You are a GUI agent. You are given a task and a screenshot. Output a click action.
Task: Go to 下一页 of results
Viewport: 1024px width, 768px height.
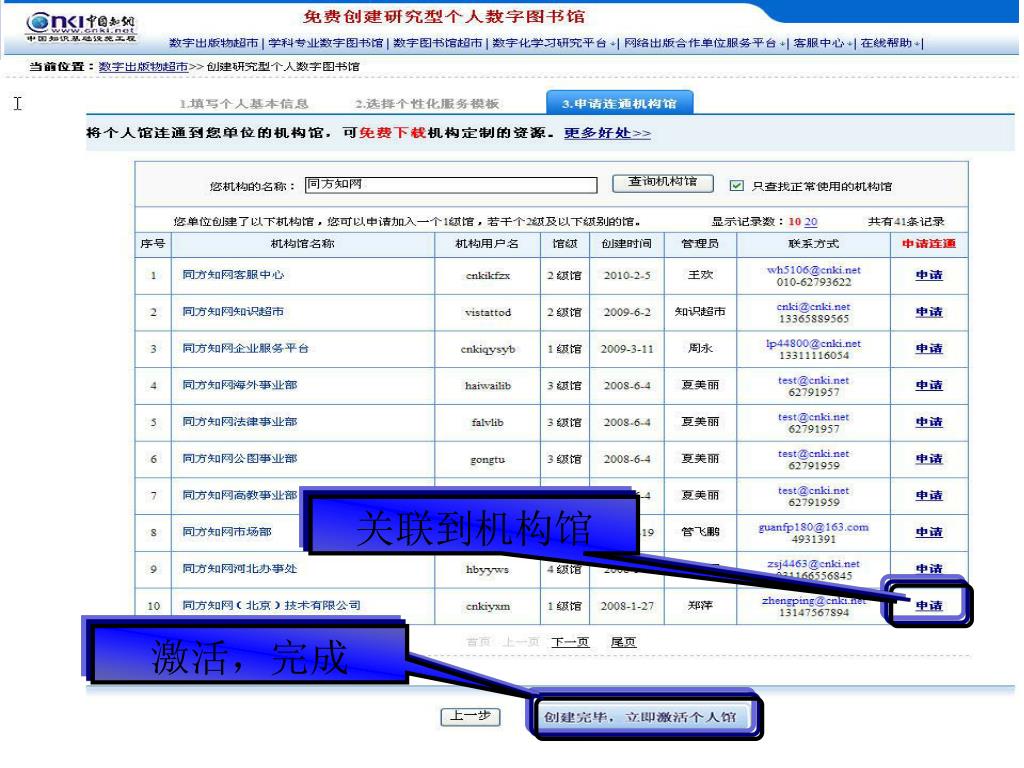coord(569,642)
